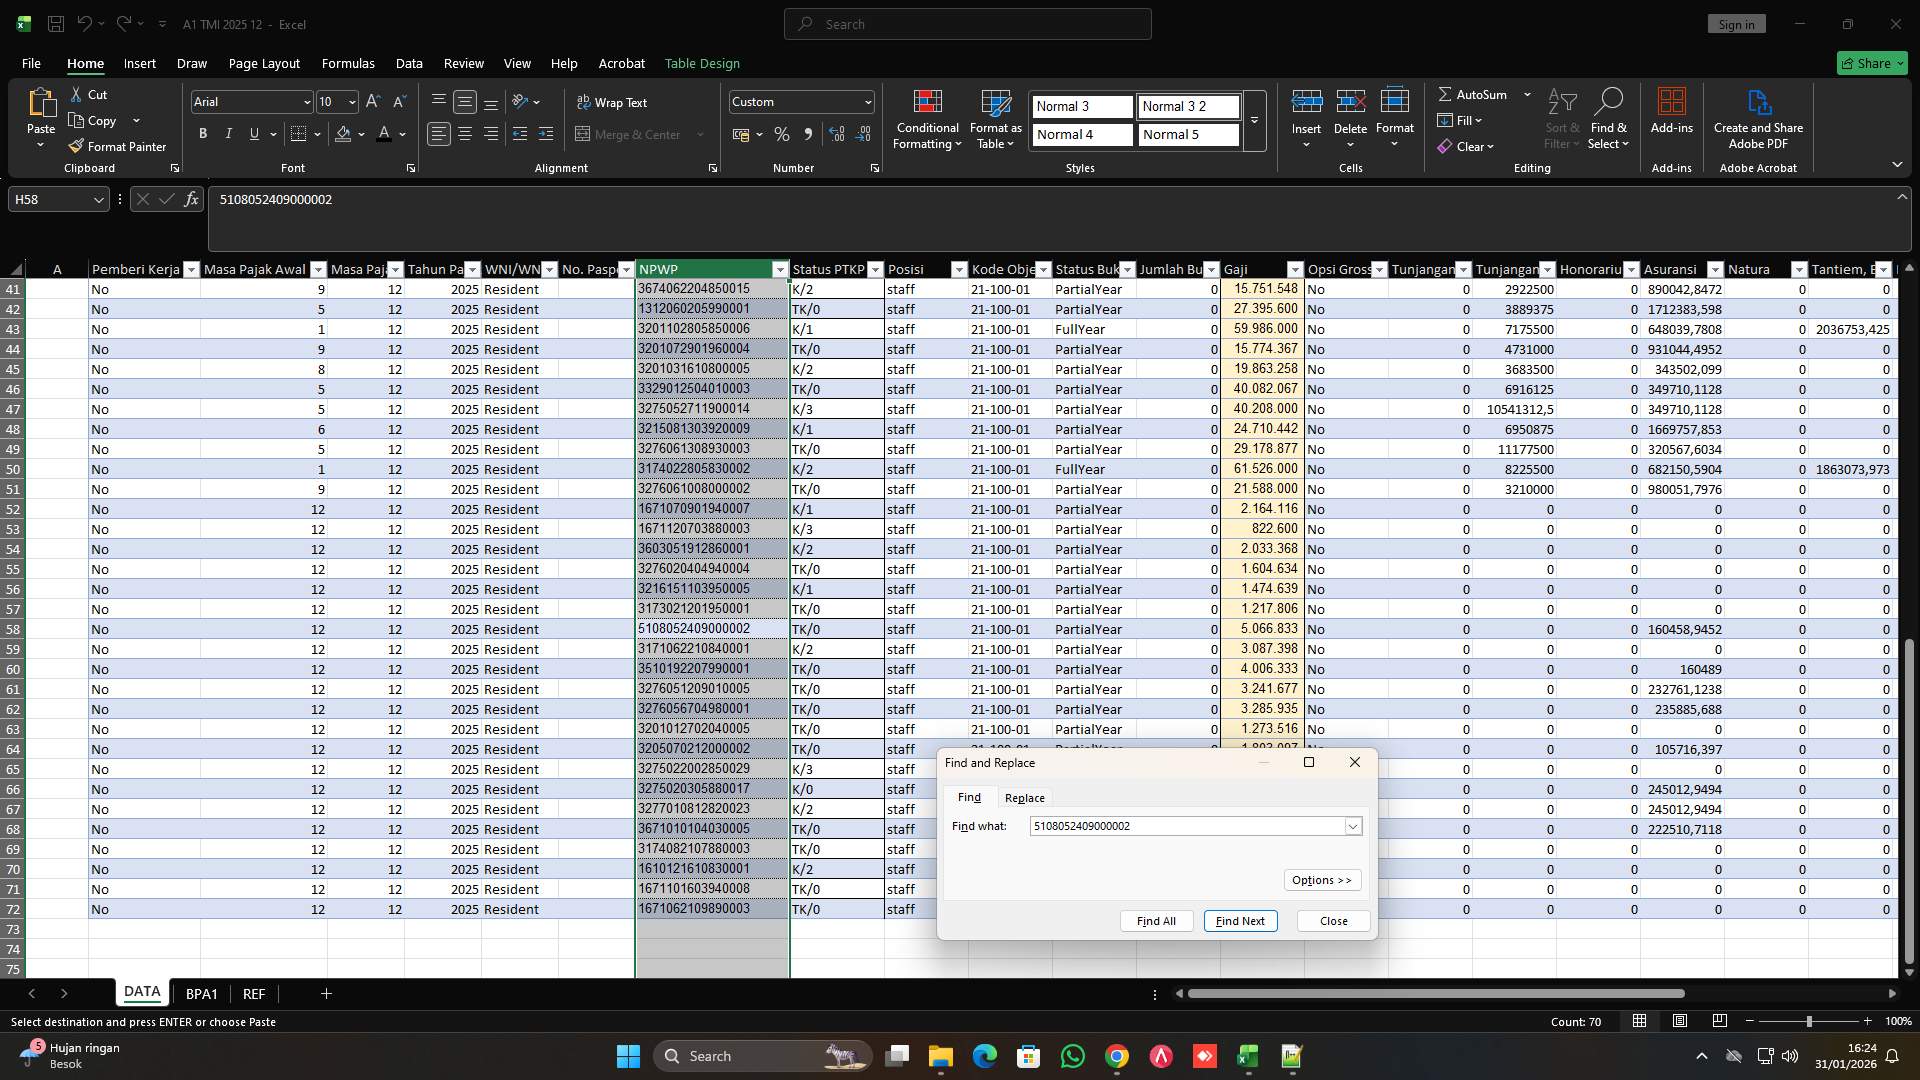Click the Find Next button
The height and width of the screenshot is (1080, 1920).
[1239, 920]
